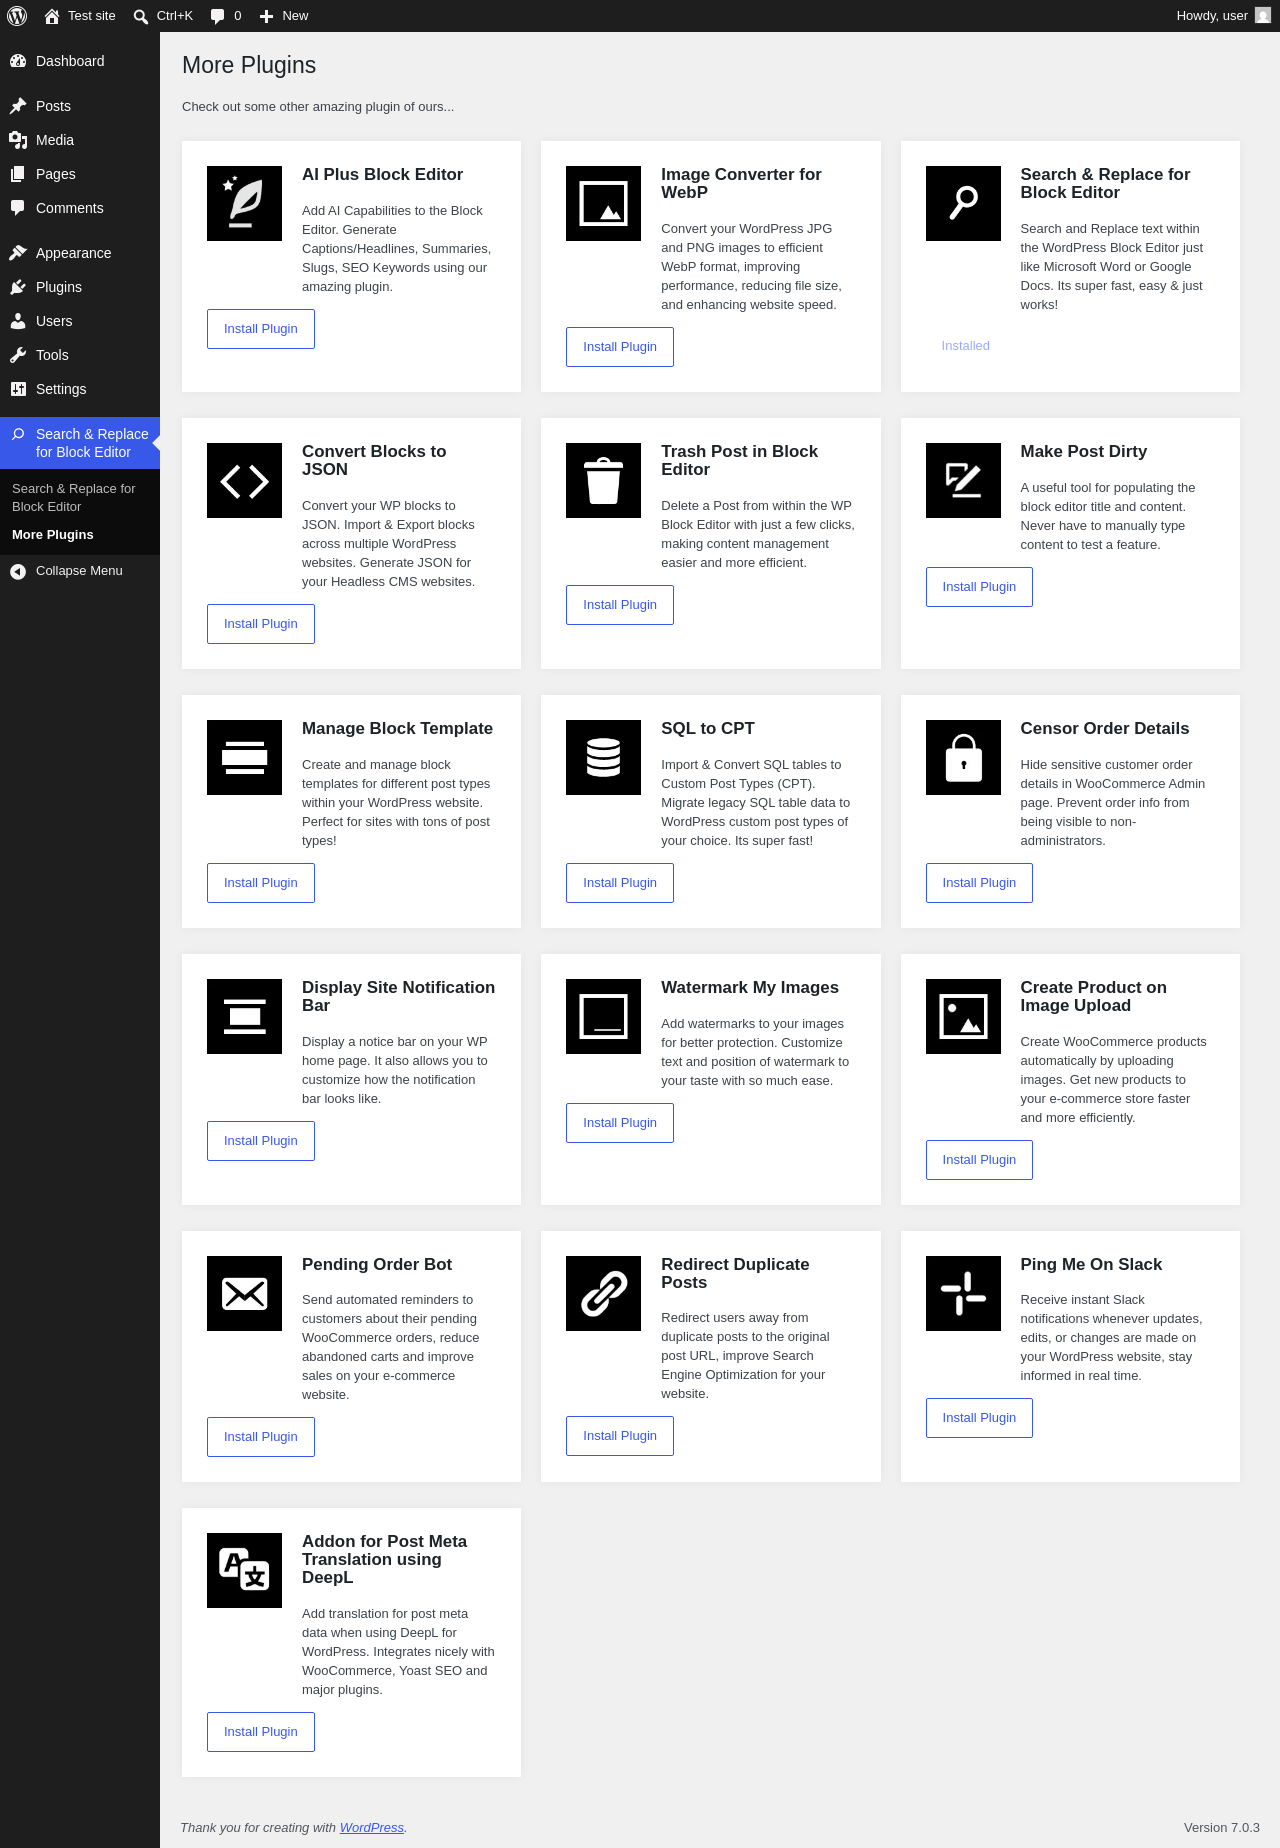The height and width of the screenshot is (1848, 1280).
Task: Install the Redirect Duplicate Posts plugin
Action: click(620, 1436)
